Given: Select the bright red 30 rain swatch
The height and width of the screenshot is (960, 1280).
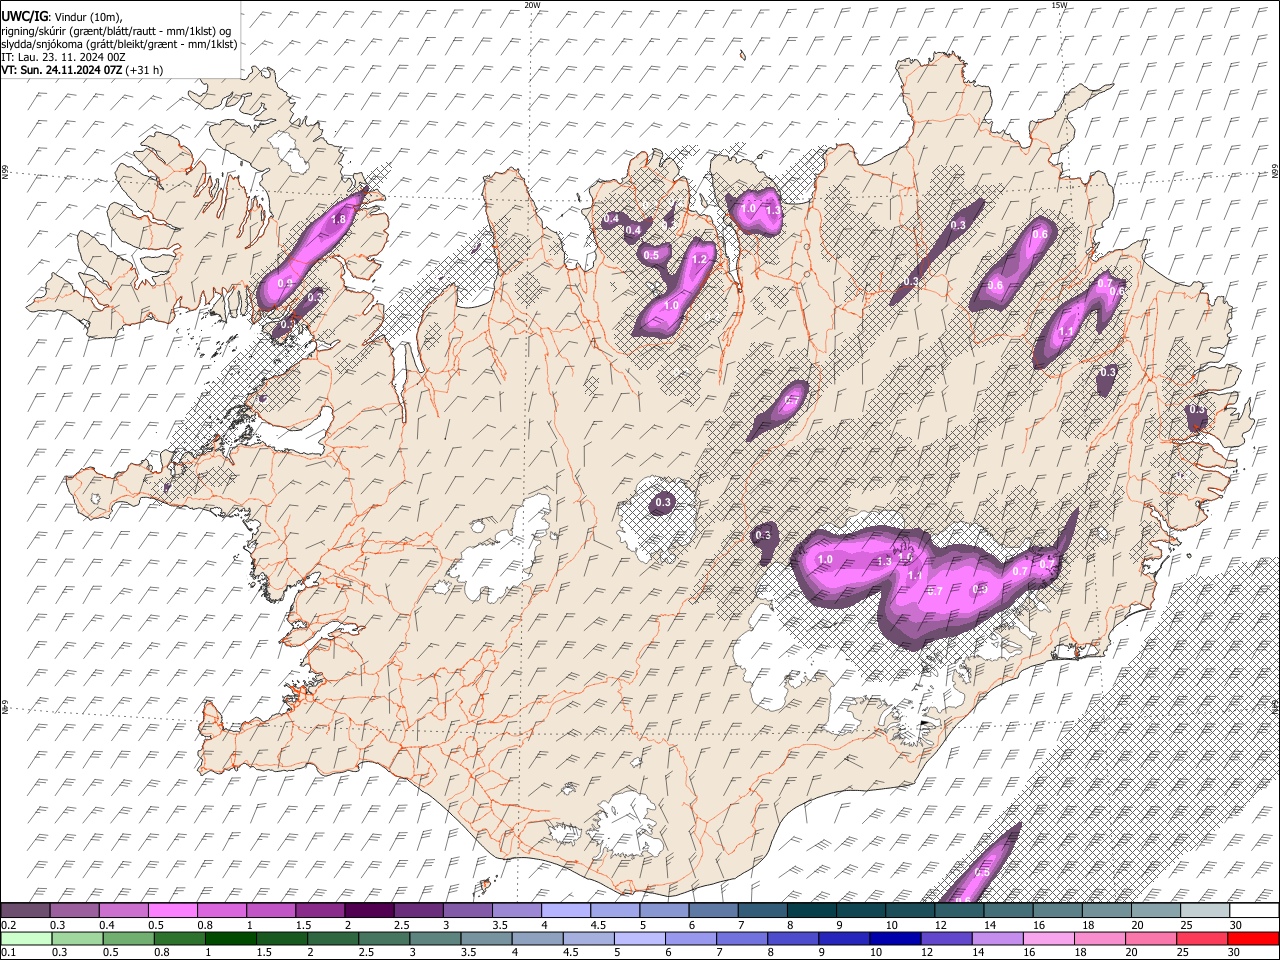Looking at the screenshot, I should 1253,939.
